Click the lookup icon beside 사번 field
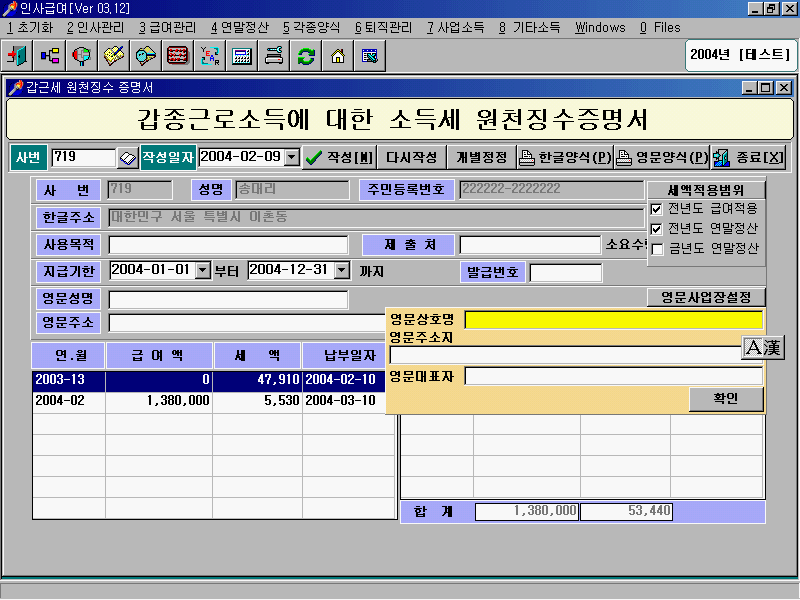This screenshot has height=600, width=800. pos(127,158)
